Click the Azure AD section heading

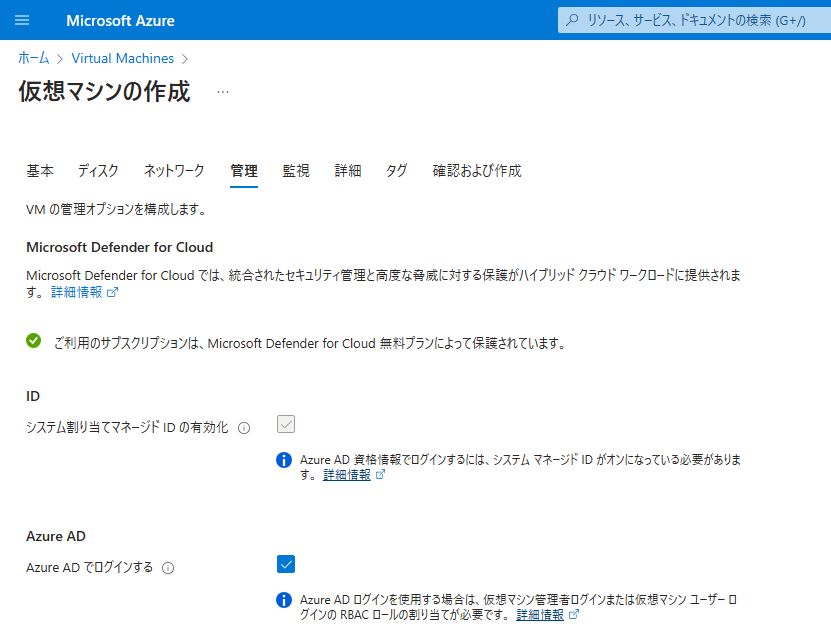[x=56, y=537]
